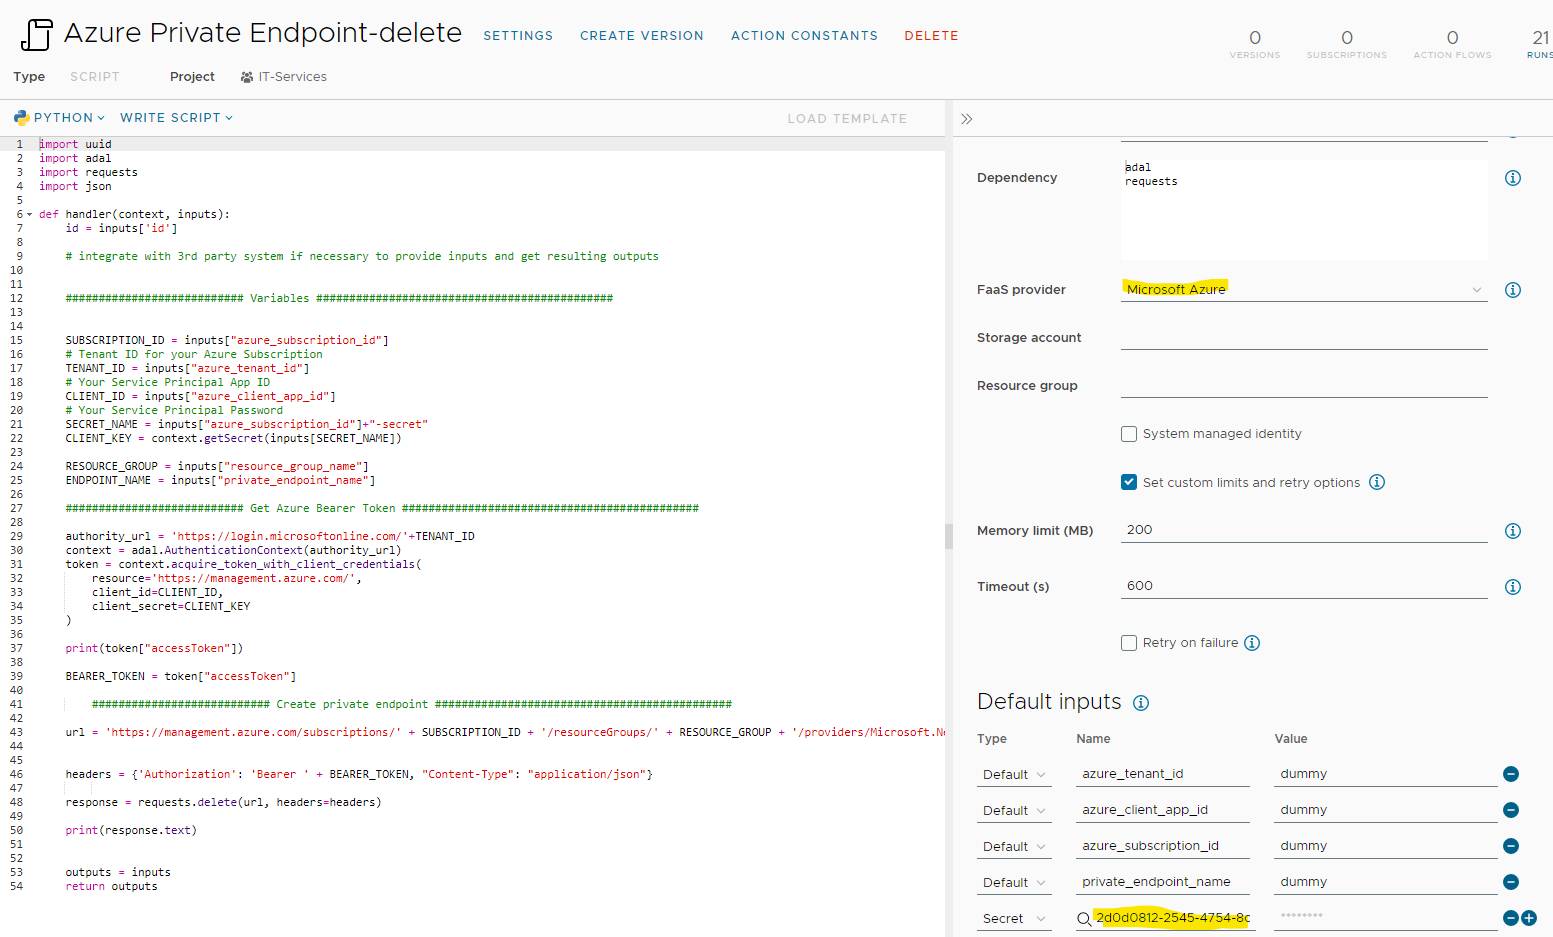The width and height of the screenshot is (1553, 937).
Task: Change type dropdown for azure_client_app_id row
Action: pos(1014,811)
